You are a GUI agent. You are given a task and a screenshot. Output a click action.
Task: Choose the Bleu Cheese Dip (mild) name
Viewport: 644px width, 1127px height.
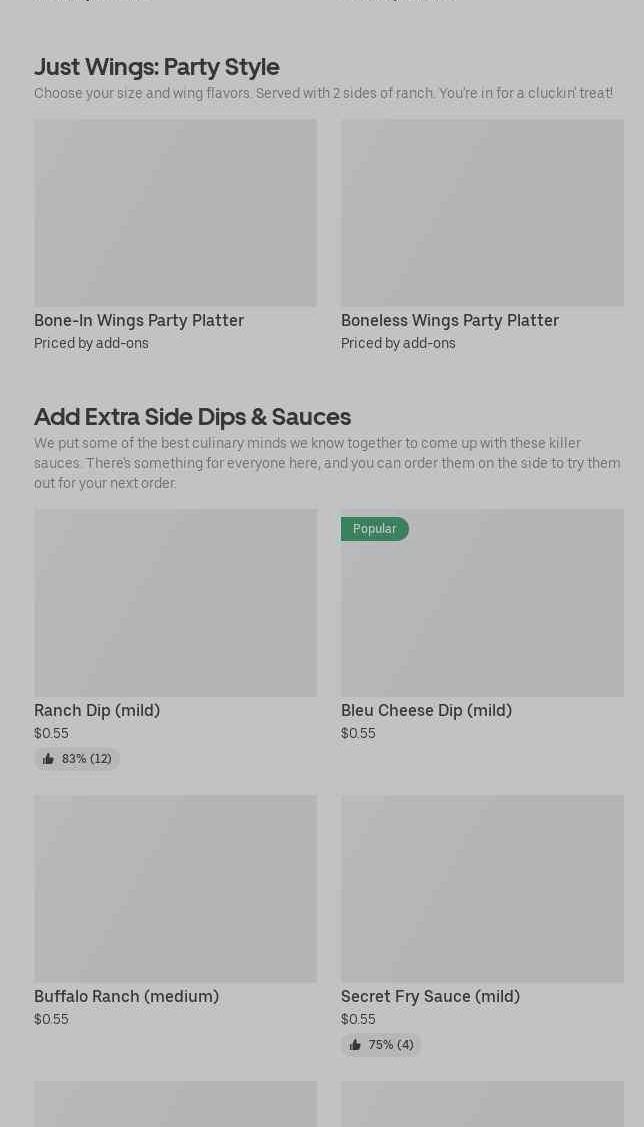[426, 711]
